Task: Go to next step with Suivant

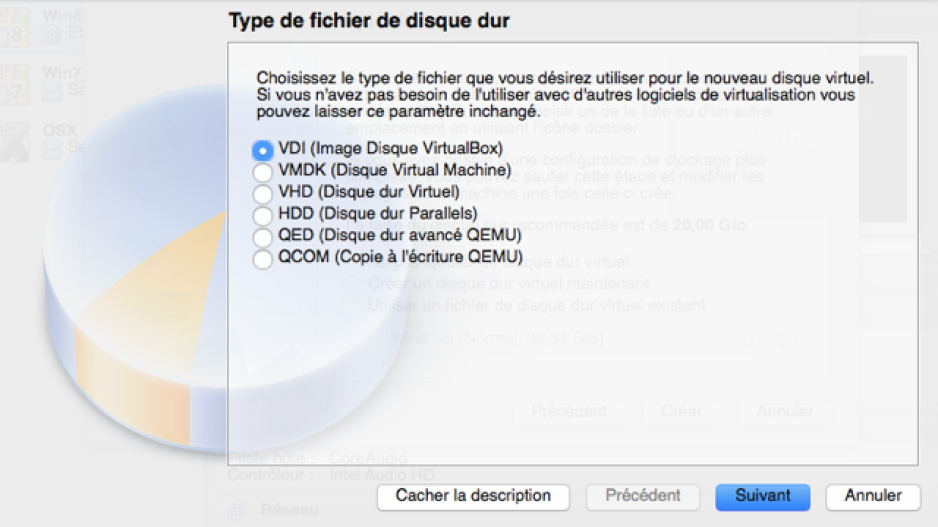Action: click(763, 496)
